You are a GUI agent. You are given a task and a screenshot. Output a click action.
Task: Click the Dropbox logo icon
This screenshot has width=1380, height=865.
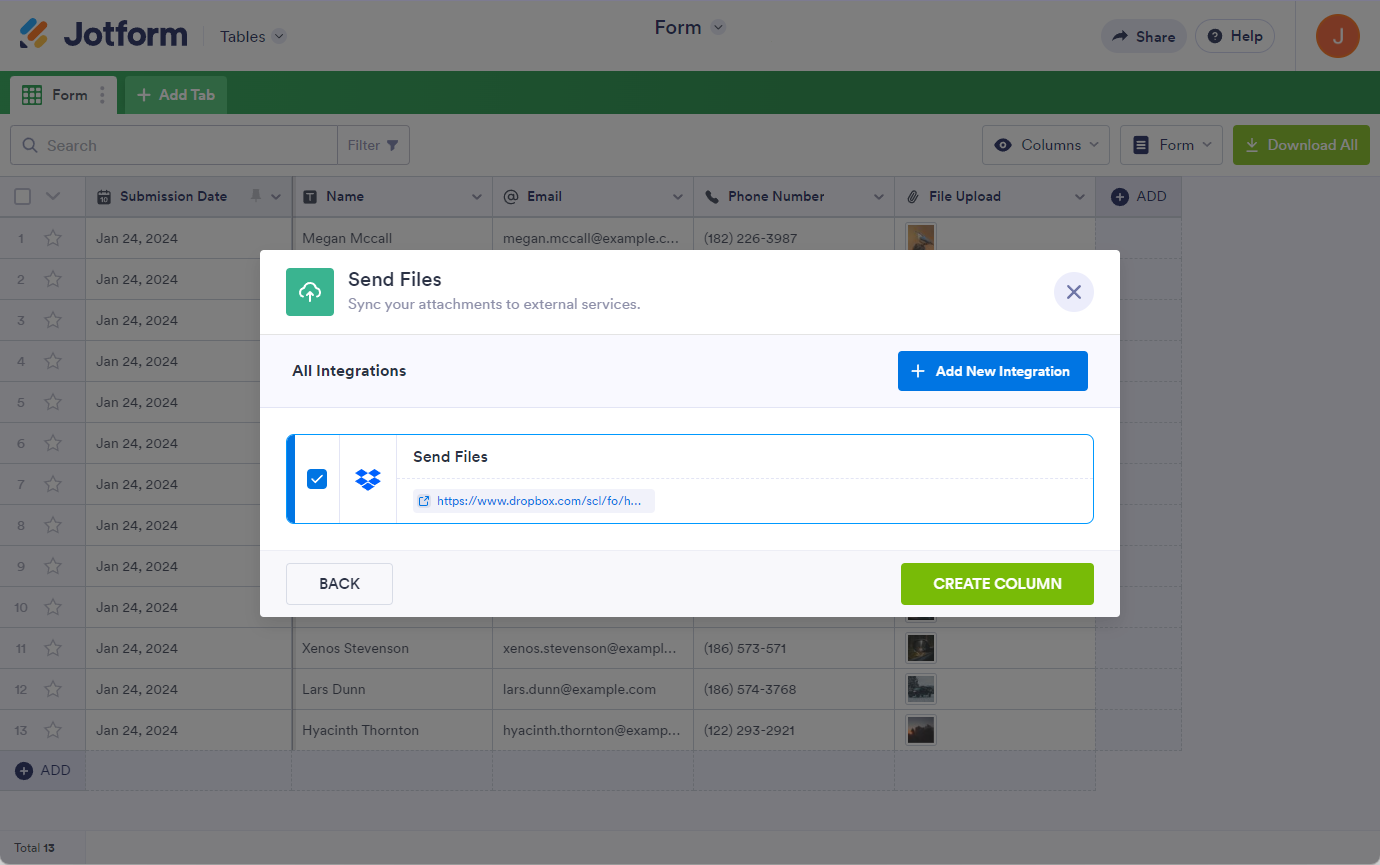pos(368,479)
